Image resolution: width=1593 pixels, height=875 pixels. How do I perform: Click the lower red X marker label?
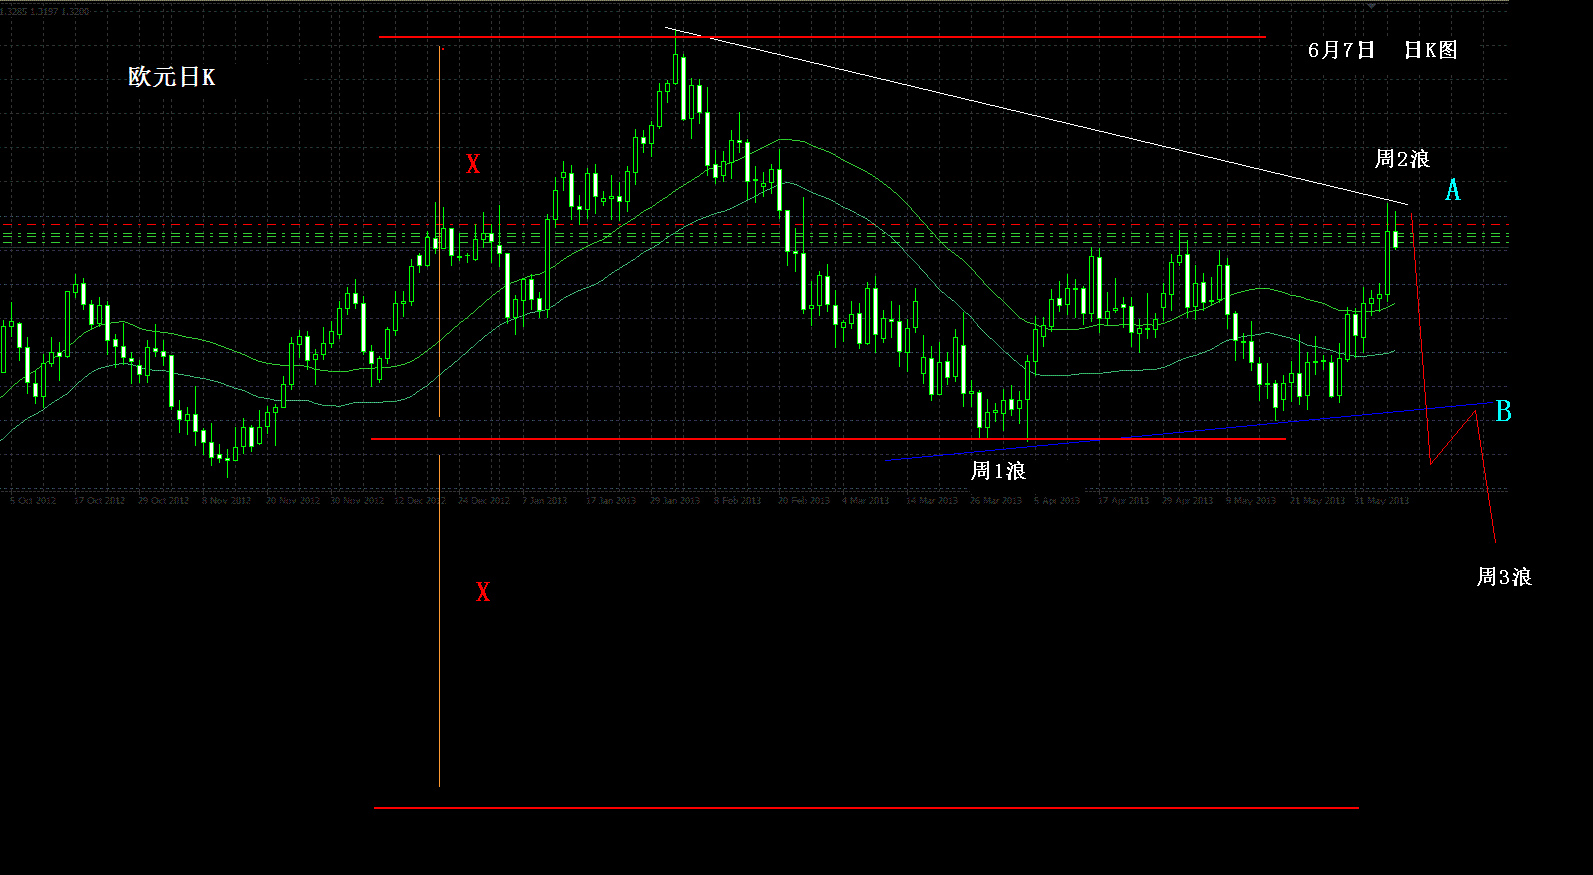click(483, 592)
